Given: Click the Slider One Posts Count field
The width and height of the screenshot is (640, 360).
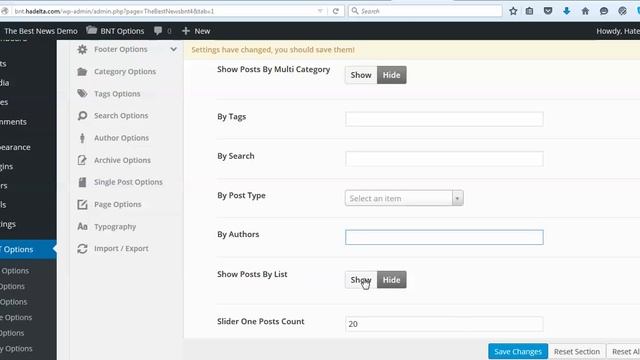Looking at the screenshot, I should tap(444, 324).
